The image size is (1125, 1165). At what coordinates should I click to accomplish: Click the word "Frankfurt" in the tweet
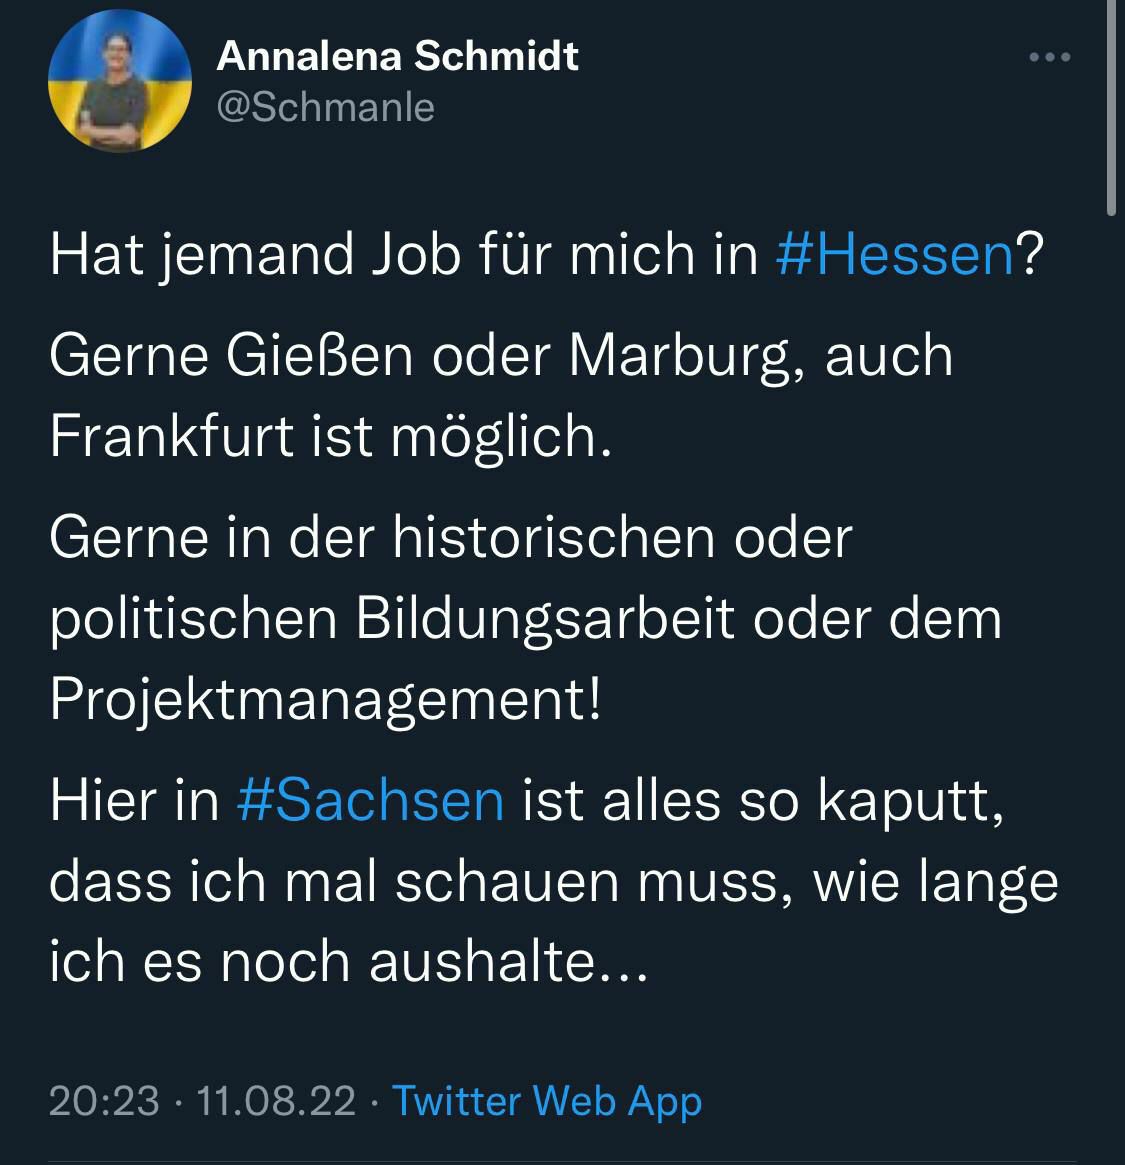(171, 435)
